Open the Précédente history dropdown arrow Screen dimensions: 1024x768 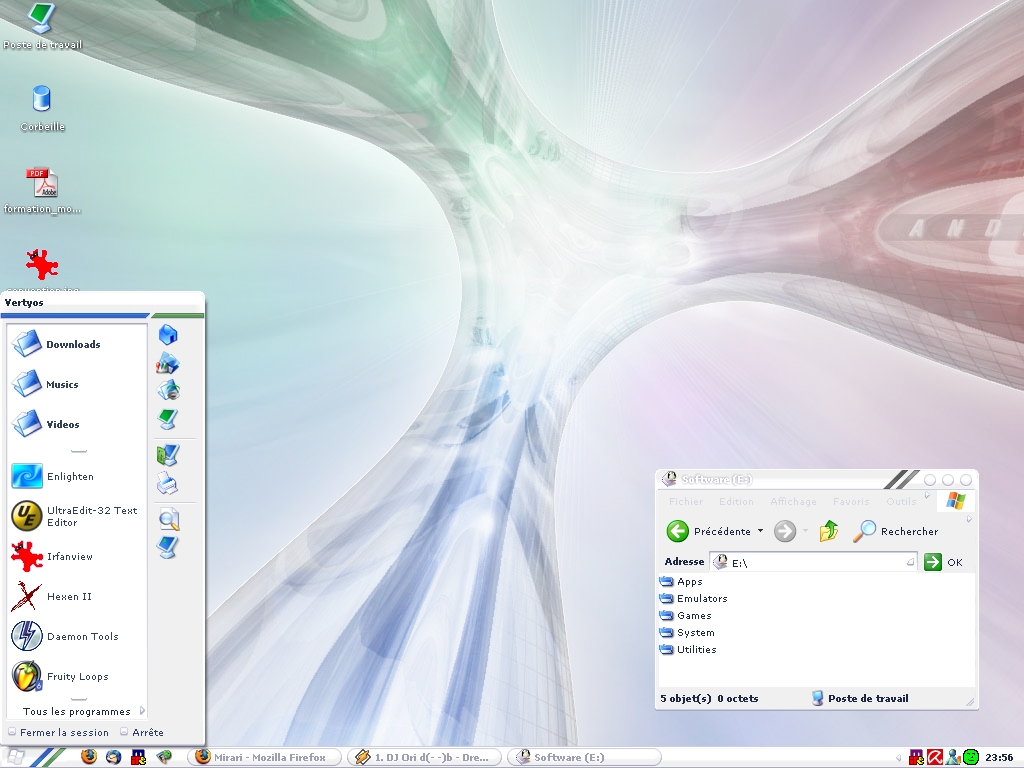[x=760, y=531]
